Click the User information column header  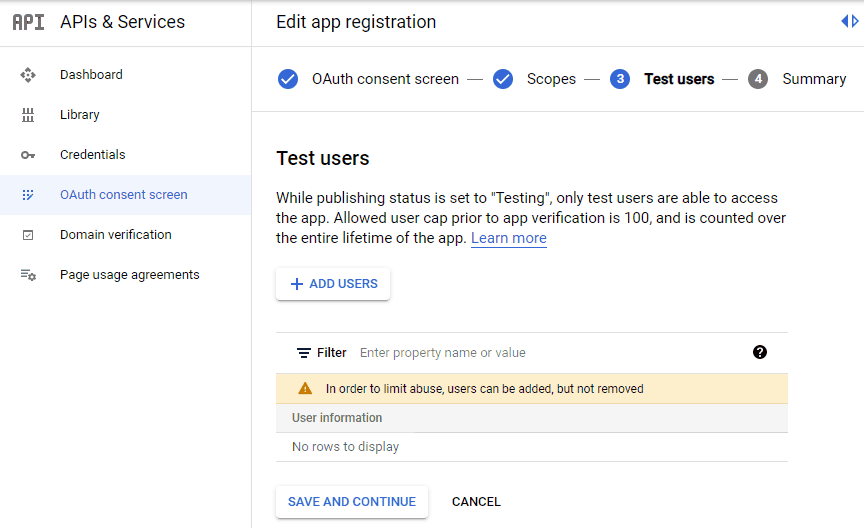pos(337,418)
